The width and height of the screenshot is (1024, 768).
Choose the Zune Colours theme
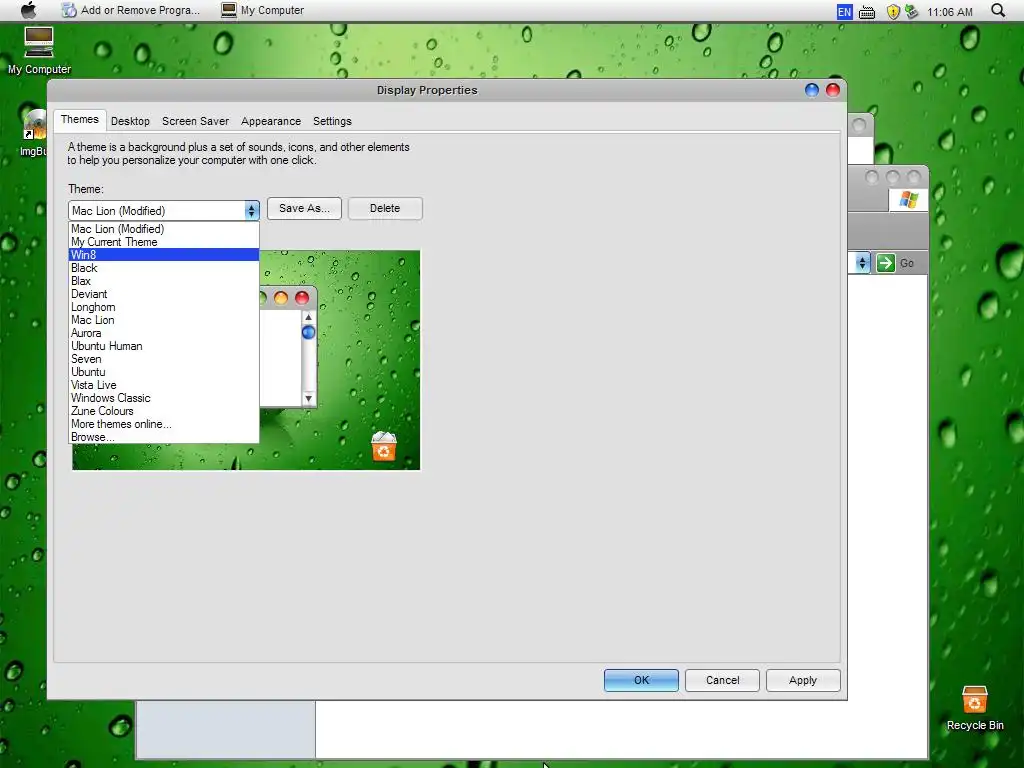tap(163, 411)
